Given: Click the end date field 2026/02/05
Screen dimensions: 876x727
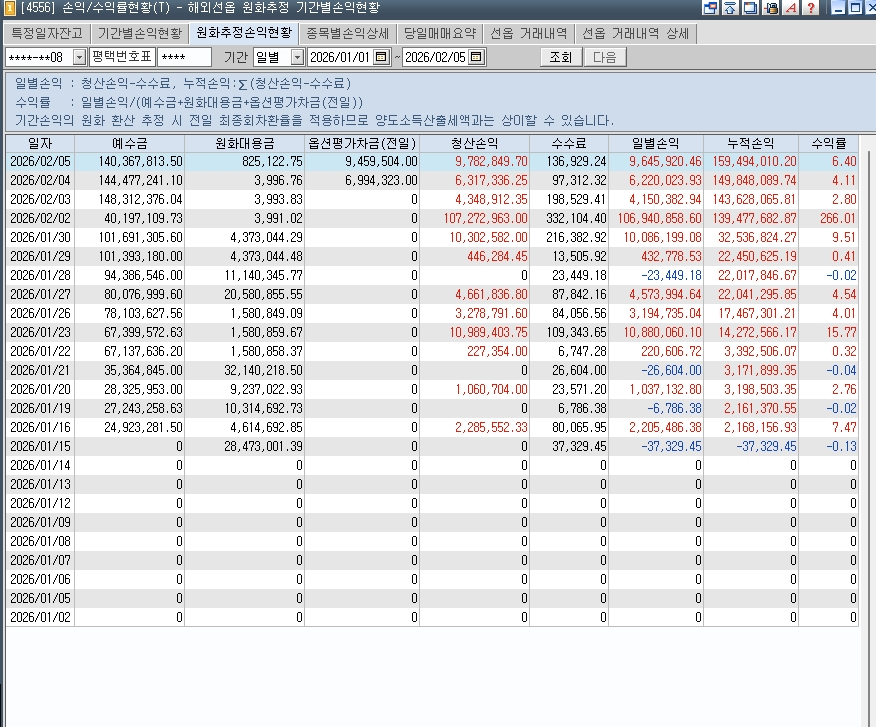Looking at the screenshot, I should (435, 57).
